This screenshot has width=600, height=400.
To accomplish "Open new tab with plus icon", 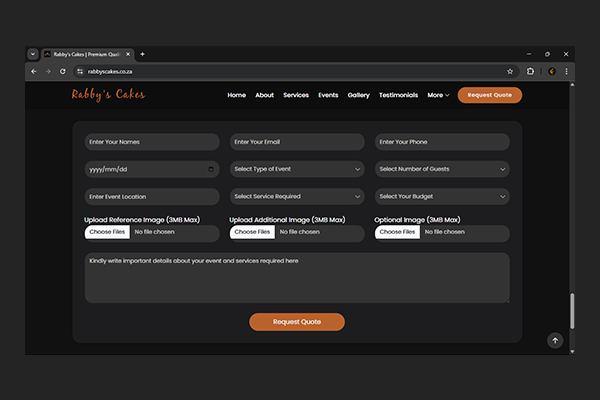I will point(142,54).
